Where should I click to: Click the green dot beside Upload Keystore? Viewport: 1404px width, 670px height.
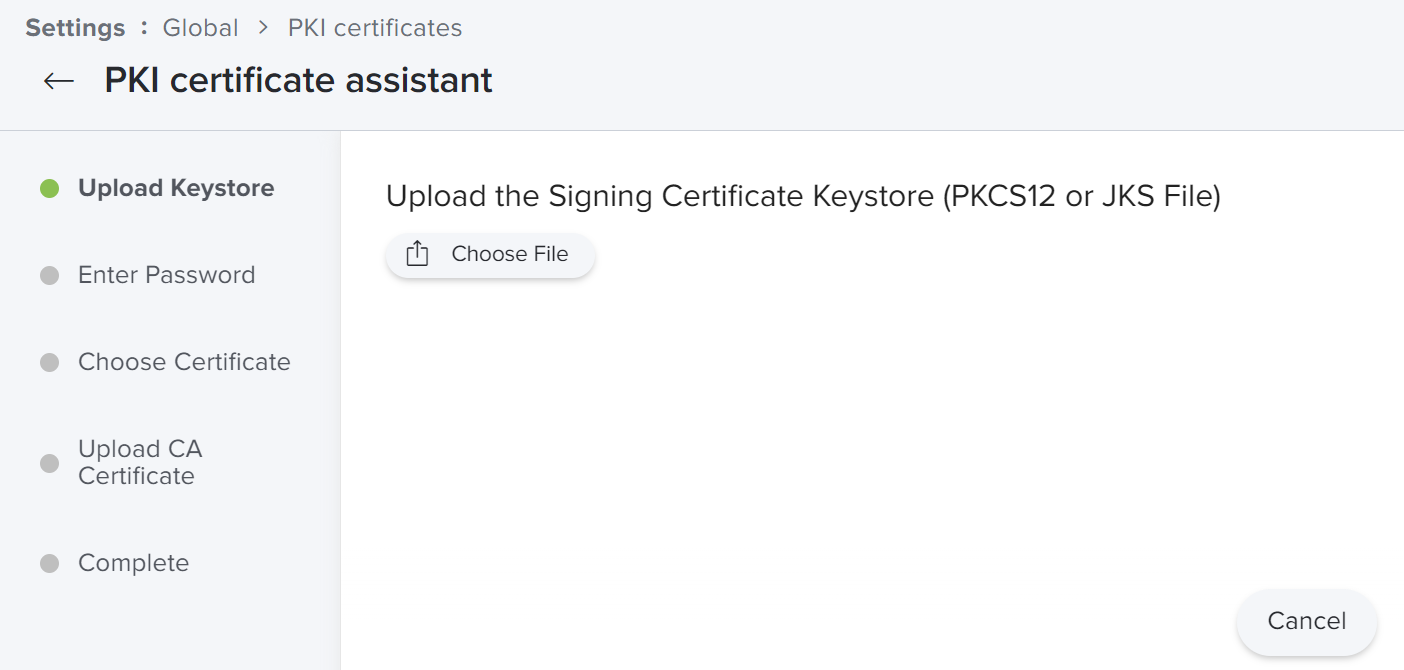49,188
